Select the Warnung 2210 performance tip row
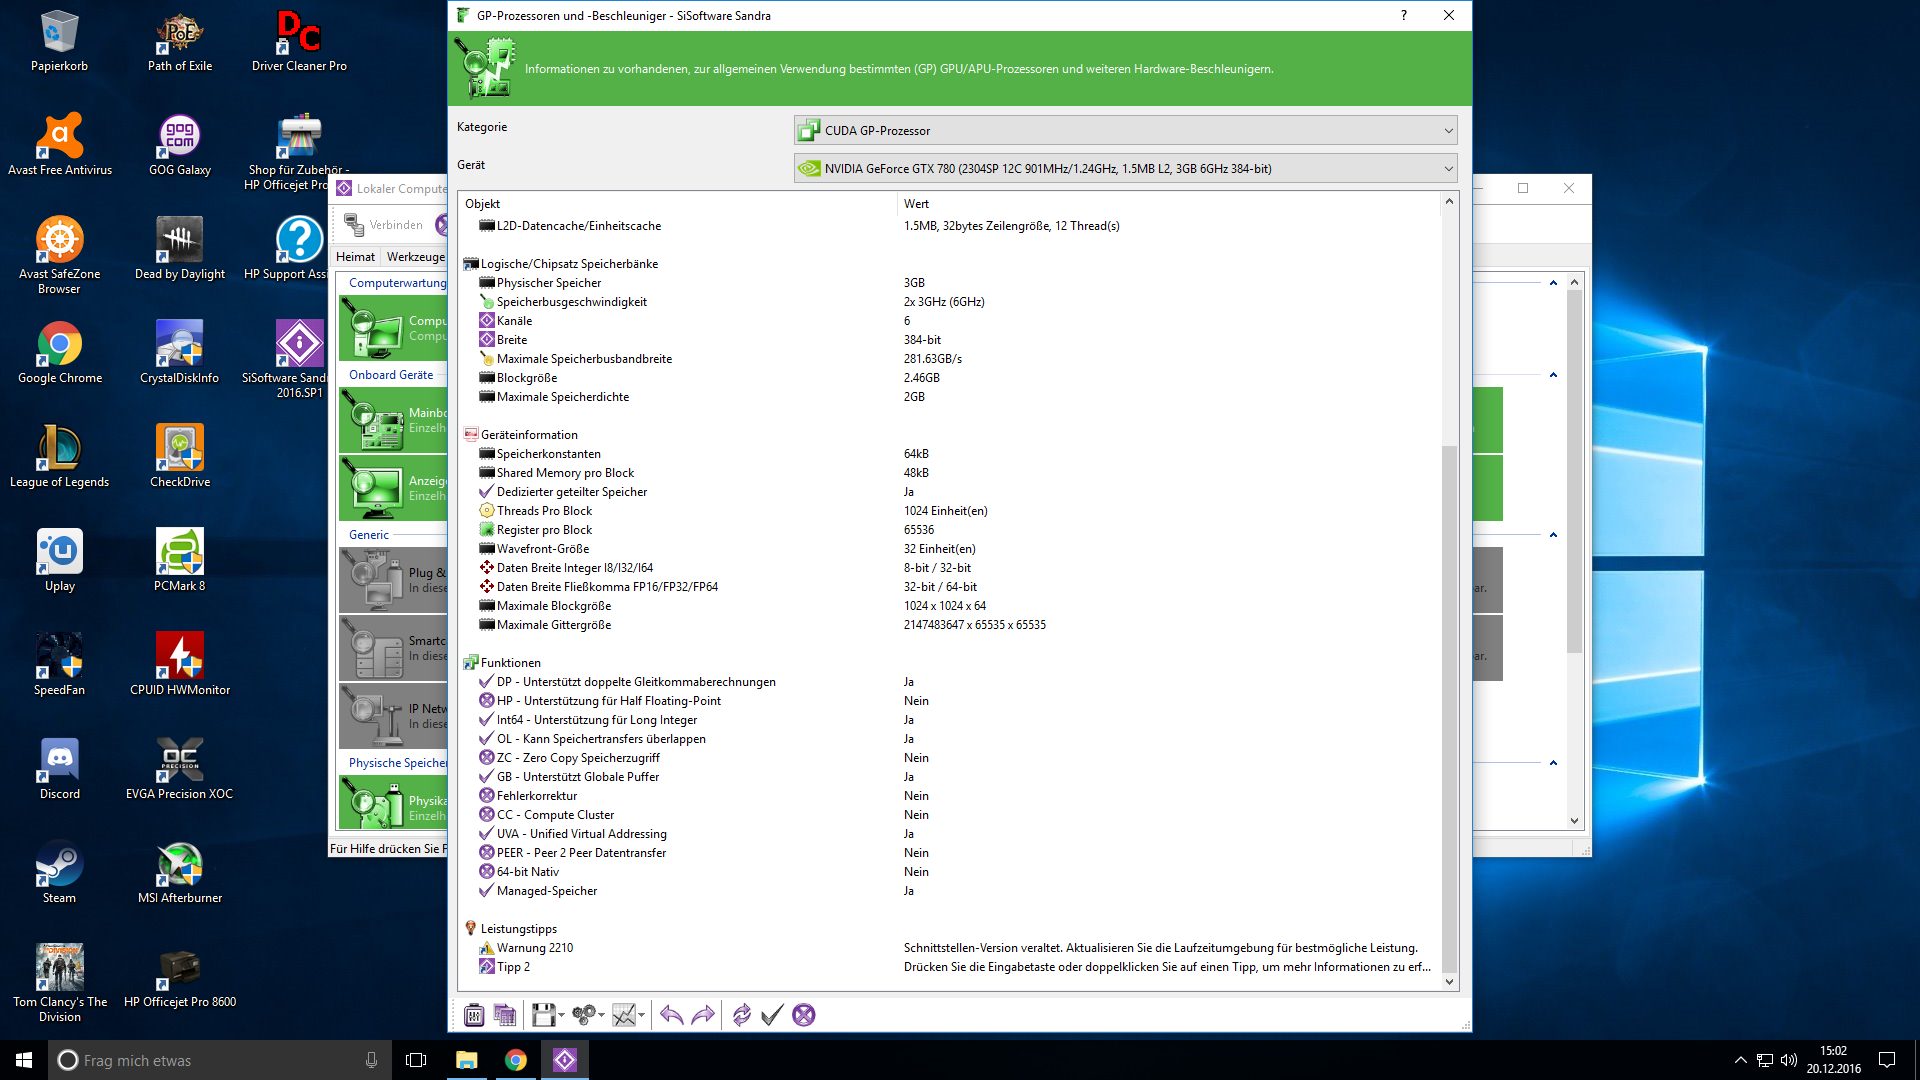The height and width of the screenshot is (1080, 1920). 535,947
